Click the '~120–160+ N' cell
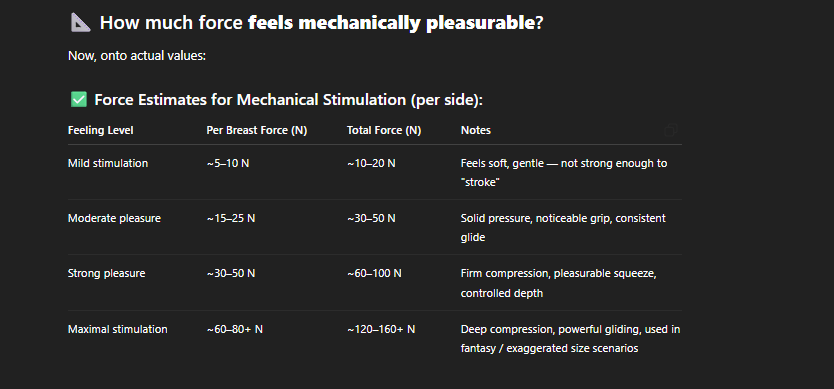 pyautogui.click(x=381, y=329)
